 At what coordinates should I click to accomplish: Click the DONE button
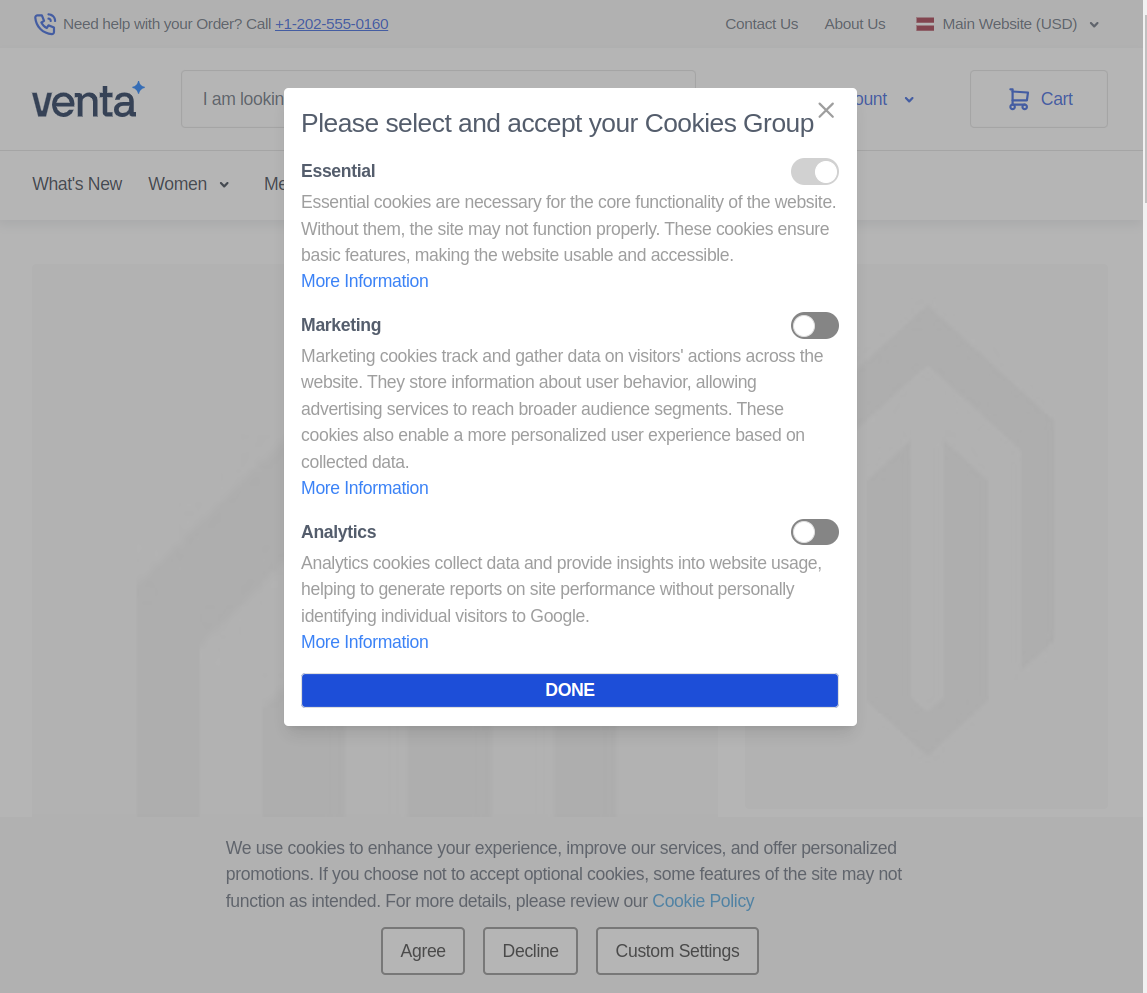pos(569,690)
